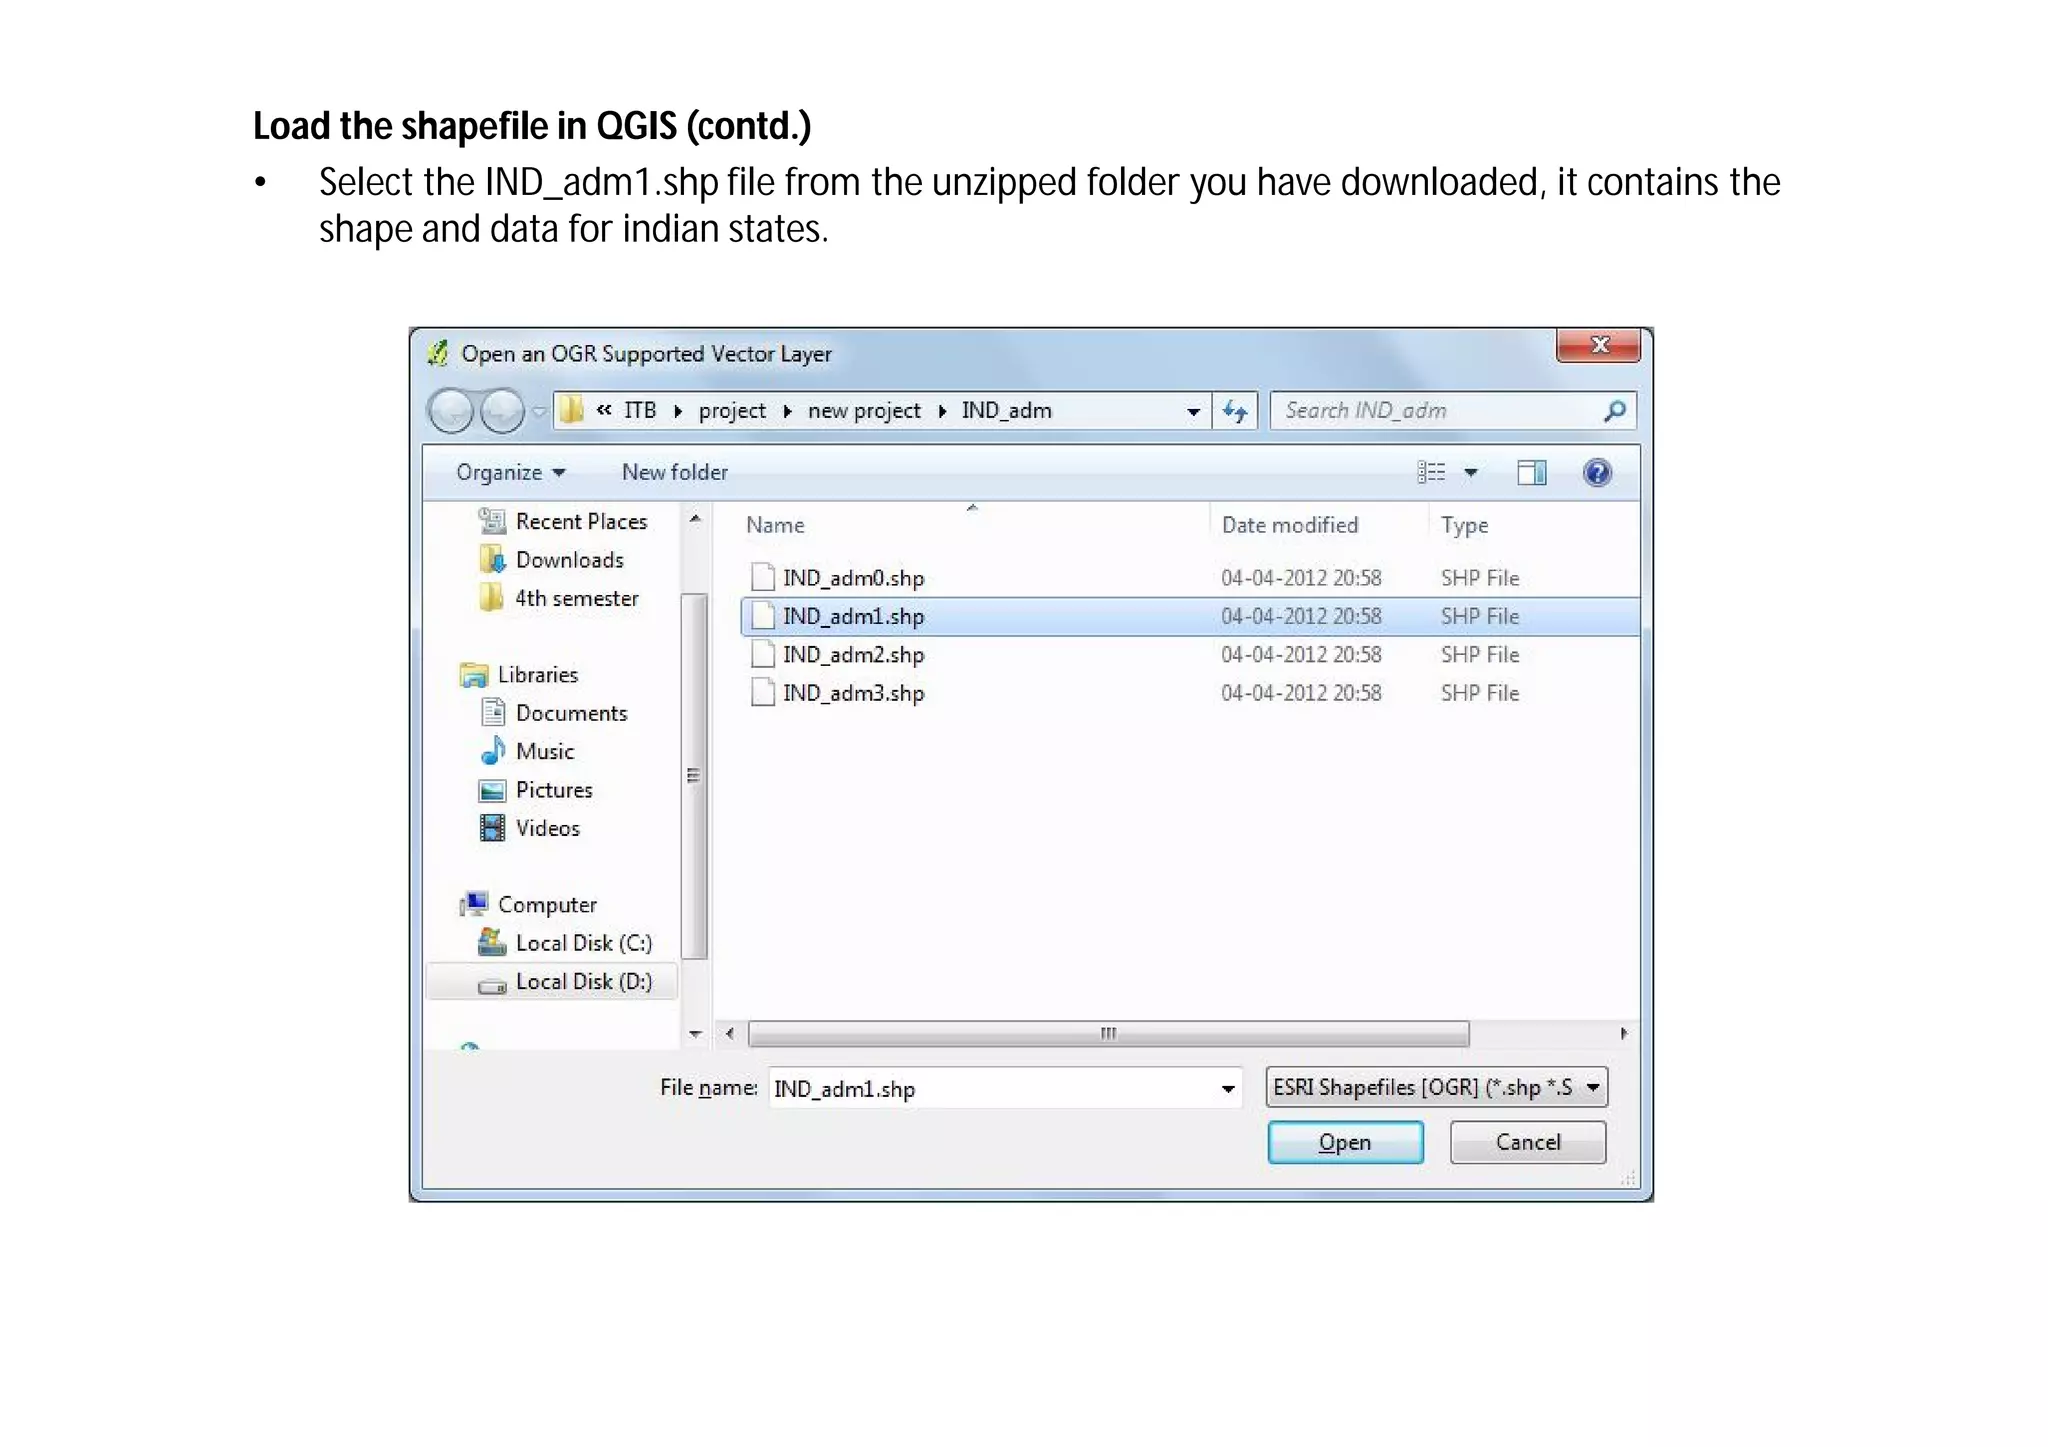Click the Cancel button
The width and height of the screenshot is (2048, 1447).
[1527, 1142]
